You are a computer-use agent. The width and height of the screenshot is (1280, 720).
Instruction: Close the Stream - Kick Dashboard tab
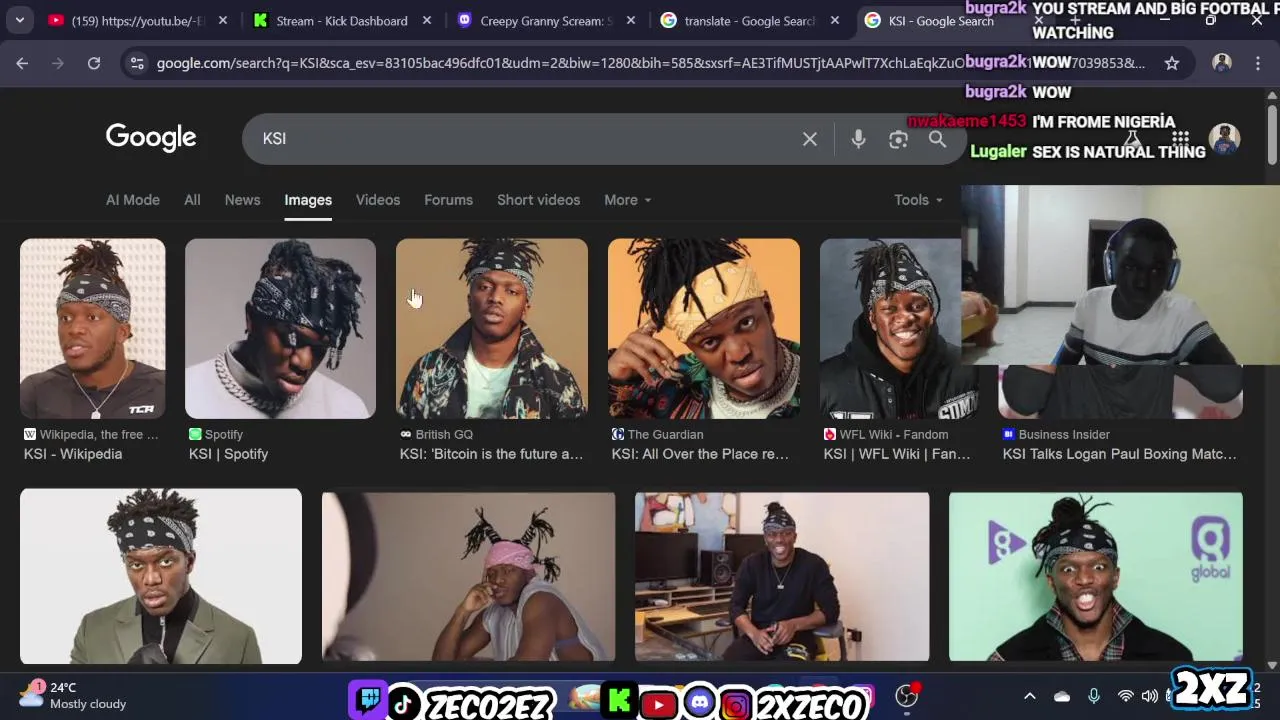[x=427, y=20]
